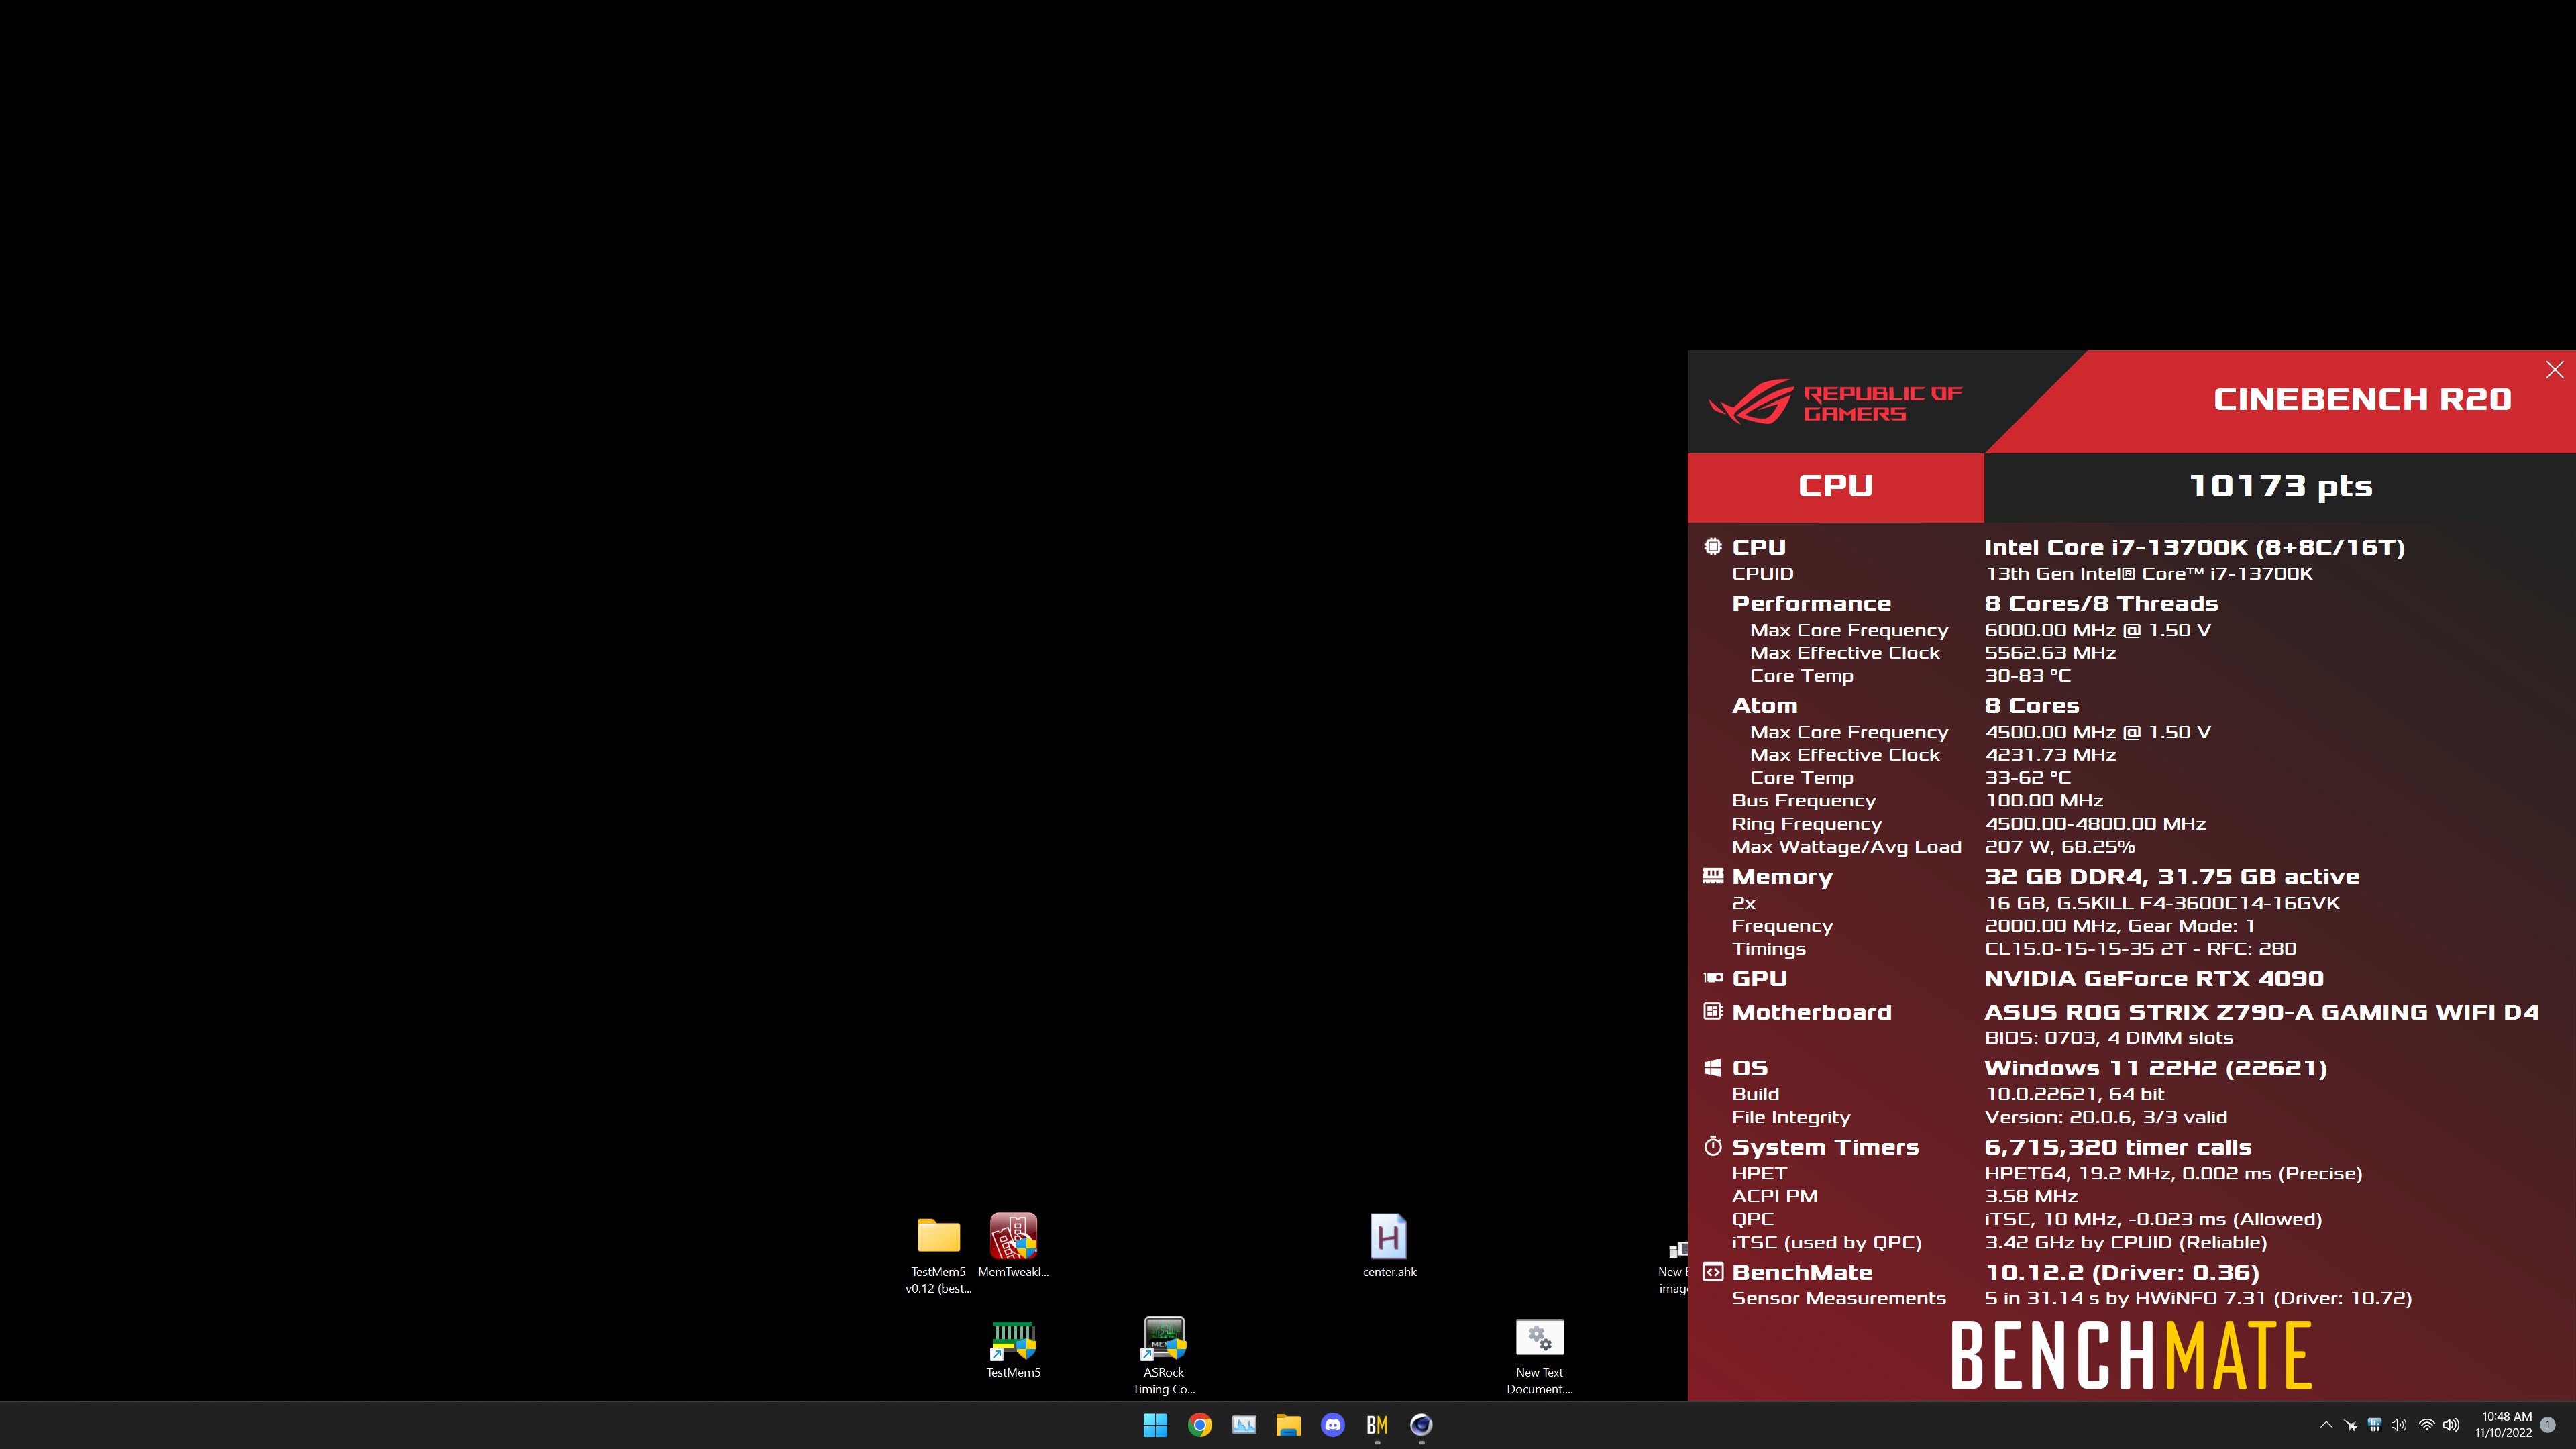This screenshot has width=2576, height=1449.
Task: Click 'ASUS ROG STRIX Z790-A GAMING WIFI D4' text
Action: (x=2262, y=1012)
